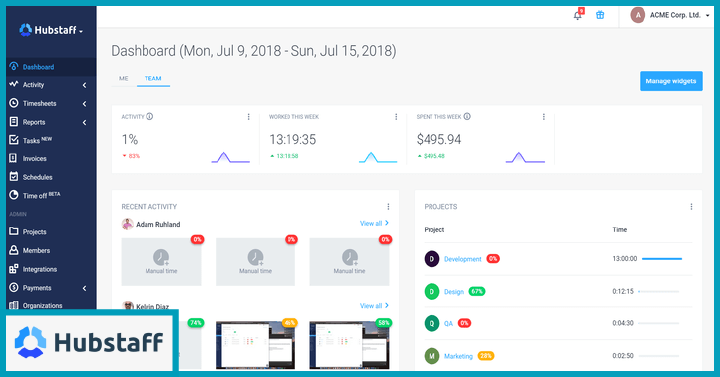
Task: Open the Projects widget three-dot menu
Action: click(x=691, y=207)
